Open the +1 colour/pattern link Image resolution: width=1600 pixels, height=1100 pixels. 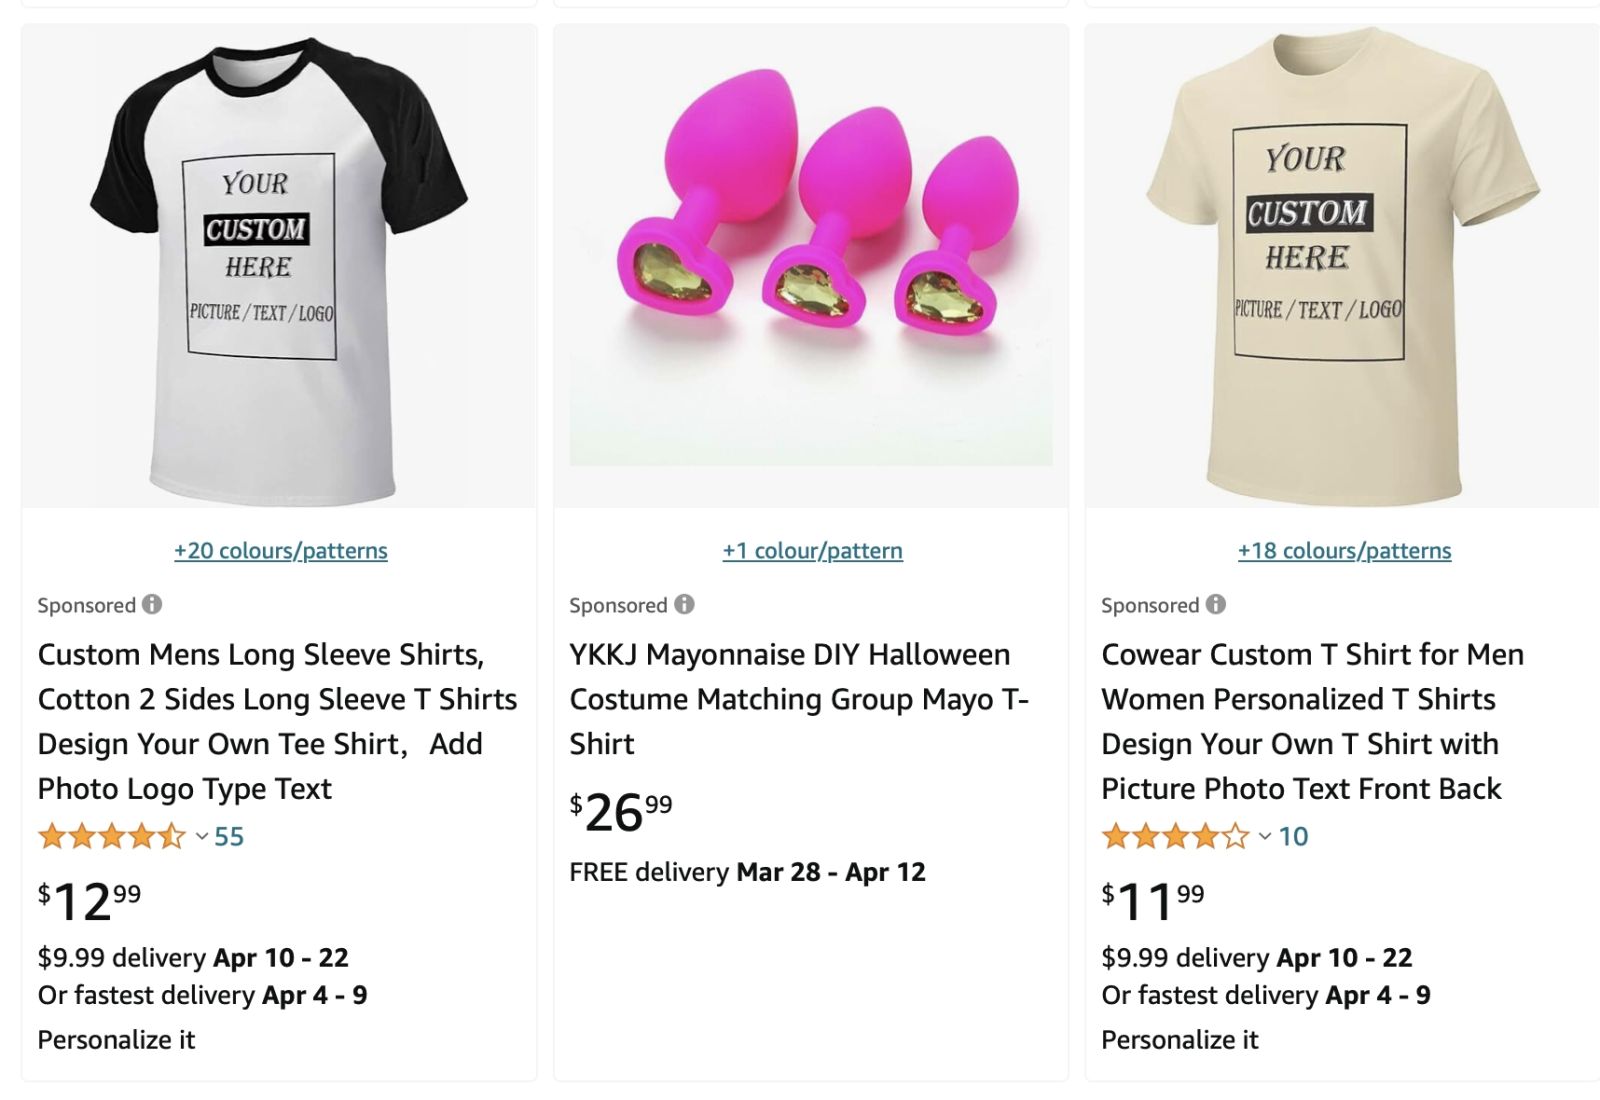[812, 550]
